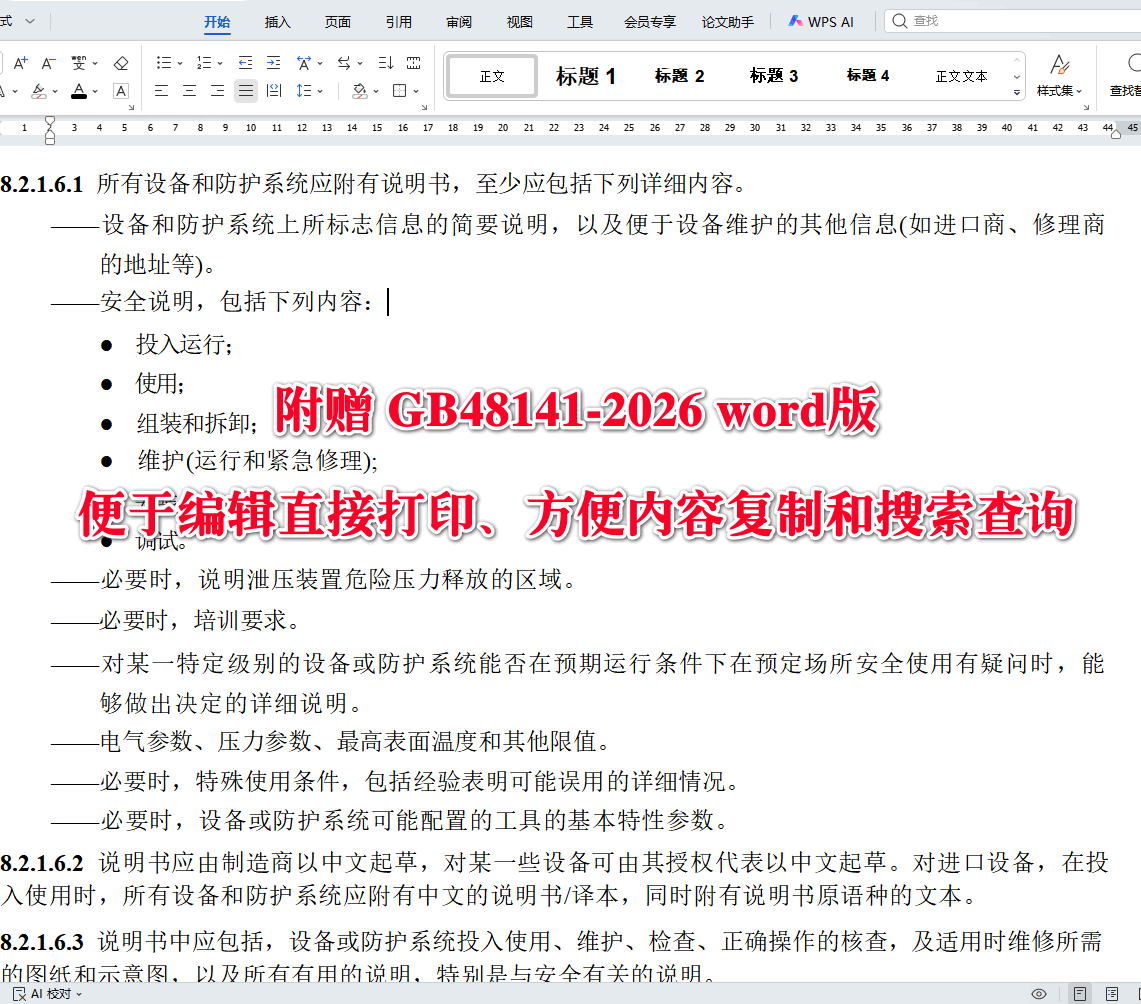
Task: Apply the 正文 style
Action: pyautogui.click(x=492, y=76)
